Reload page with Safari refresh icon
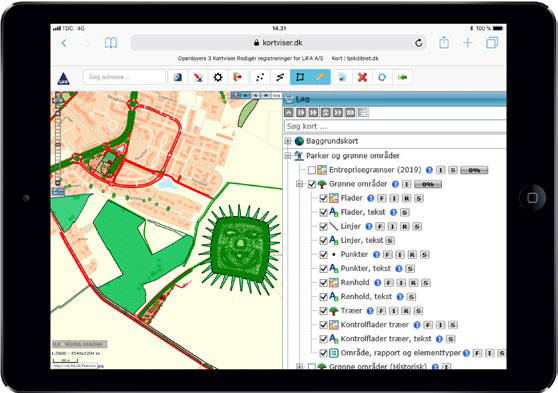The height and width of the screenshot is (393, 558). tap(418, 43)
